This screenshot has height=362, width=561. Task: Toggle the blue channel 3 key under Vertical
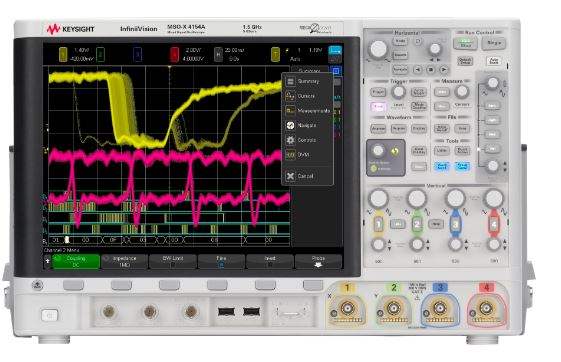click(455, 224)
